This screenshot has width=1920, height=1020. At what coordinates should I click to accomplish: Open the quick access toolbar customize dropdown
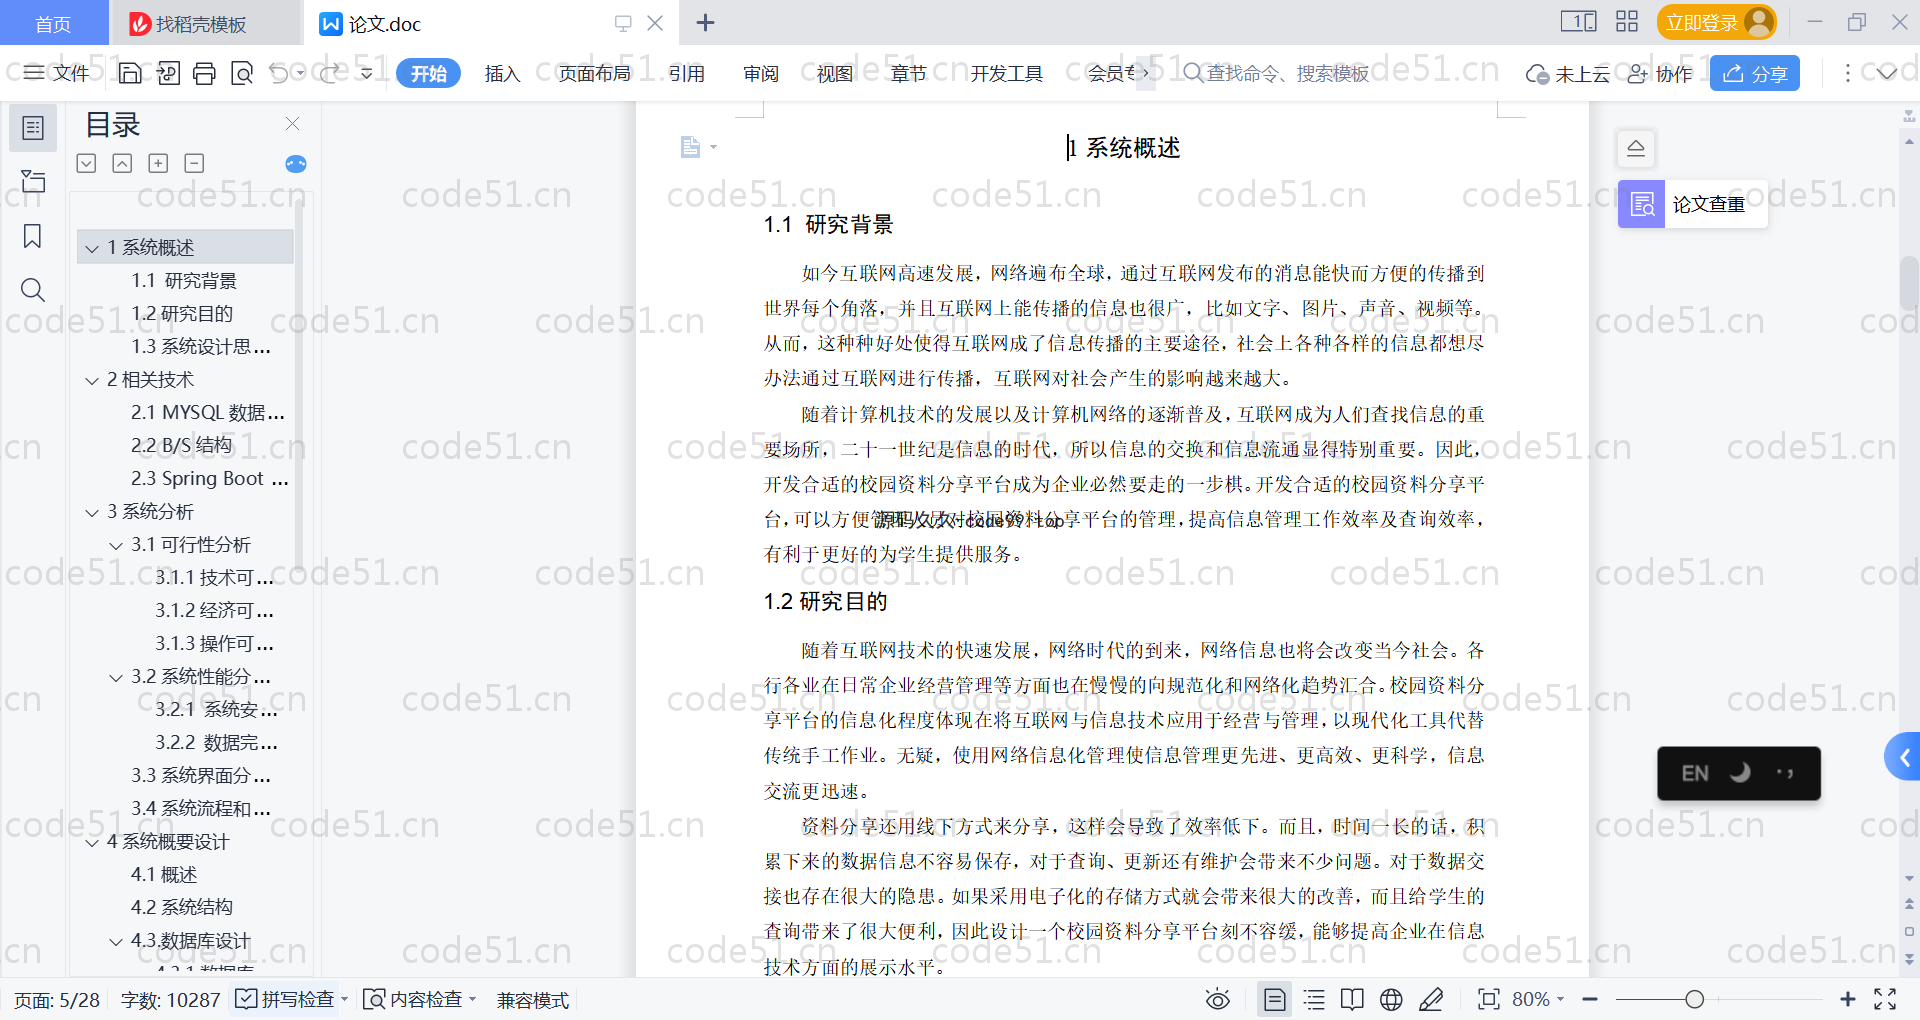[x=367, y=73]
